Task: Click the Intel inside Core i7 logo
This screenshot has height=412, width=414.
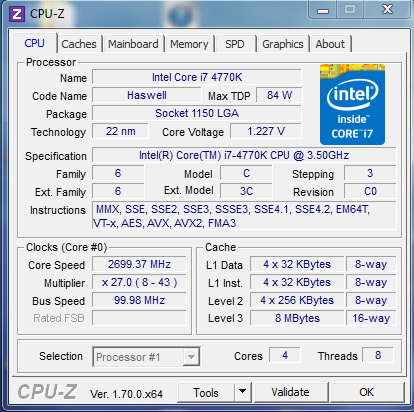Action: click(352, 104)
